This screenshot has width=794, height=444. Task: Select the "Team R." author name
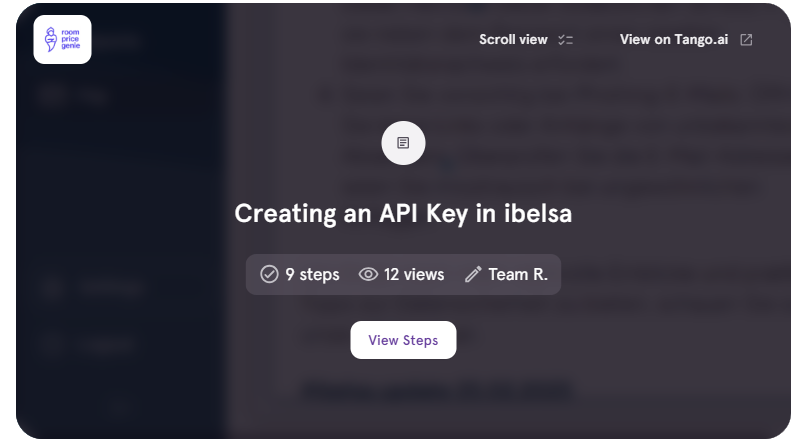pos(518,274)
